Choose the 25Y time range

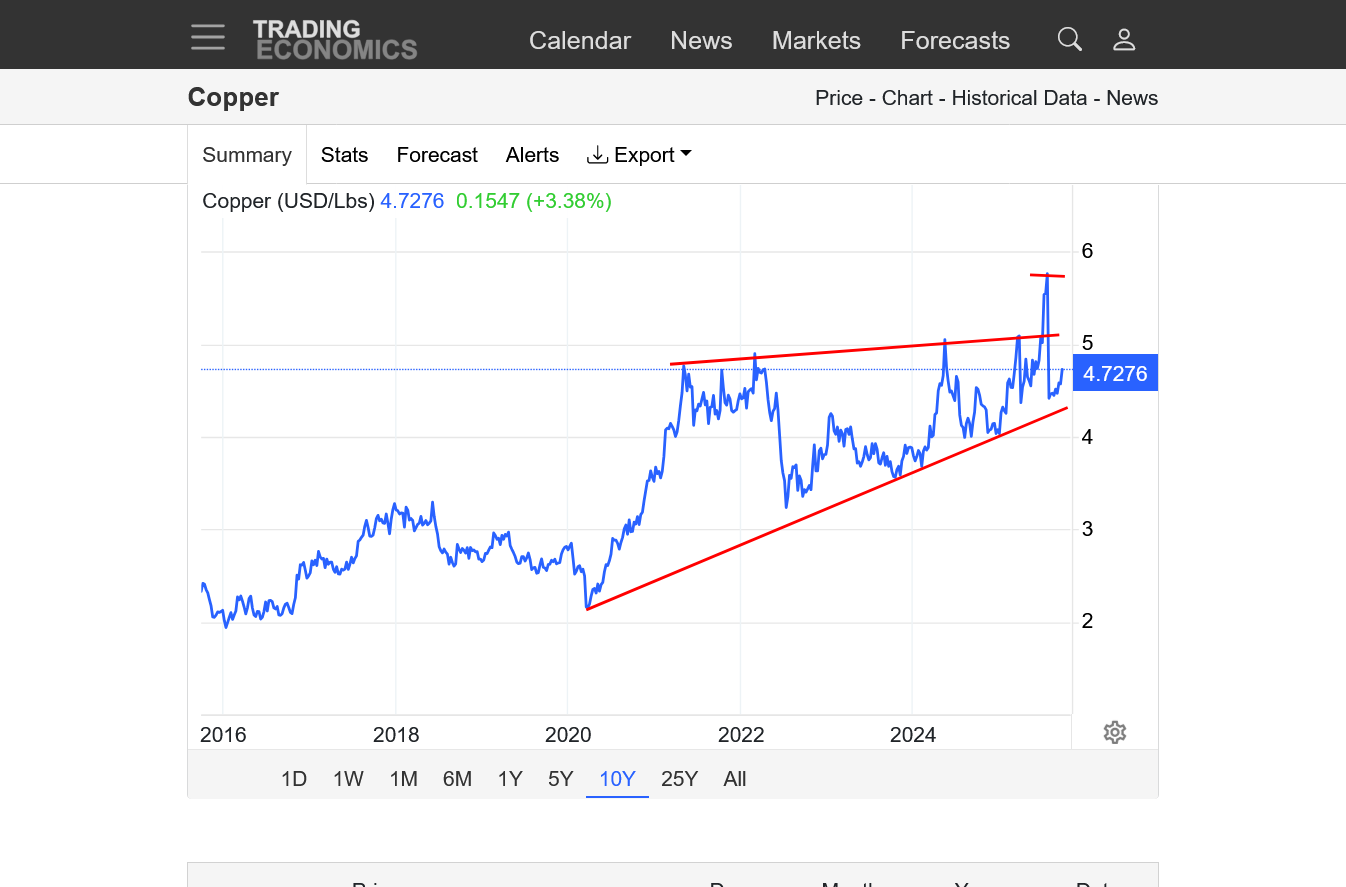(679, 779)
